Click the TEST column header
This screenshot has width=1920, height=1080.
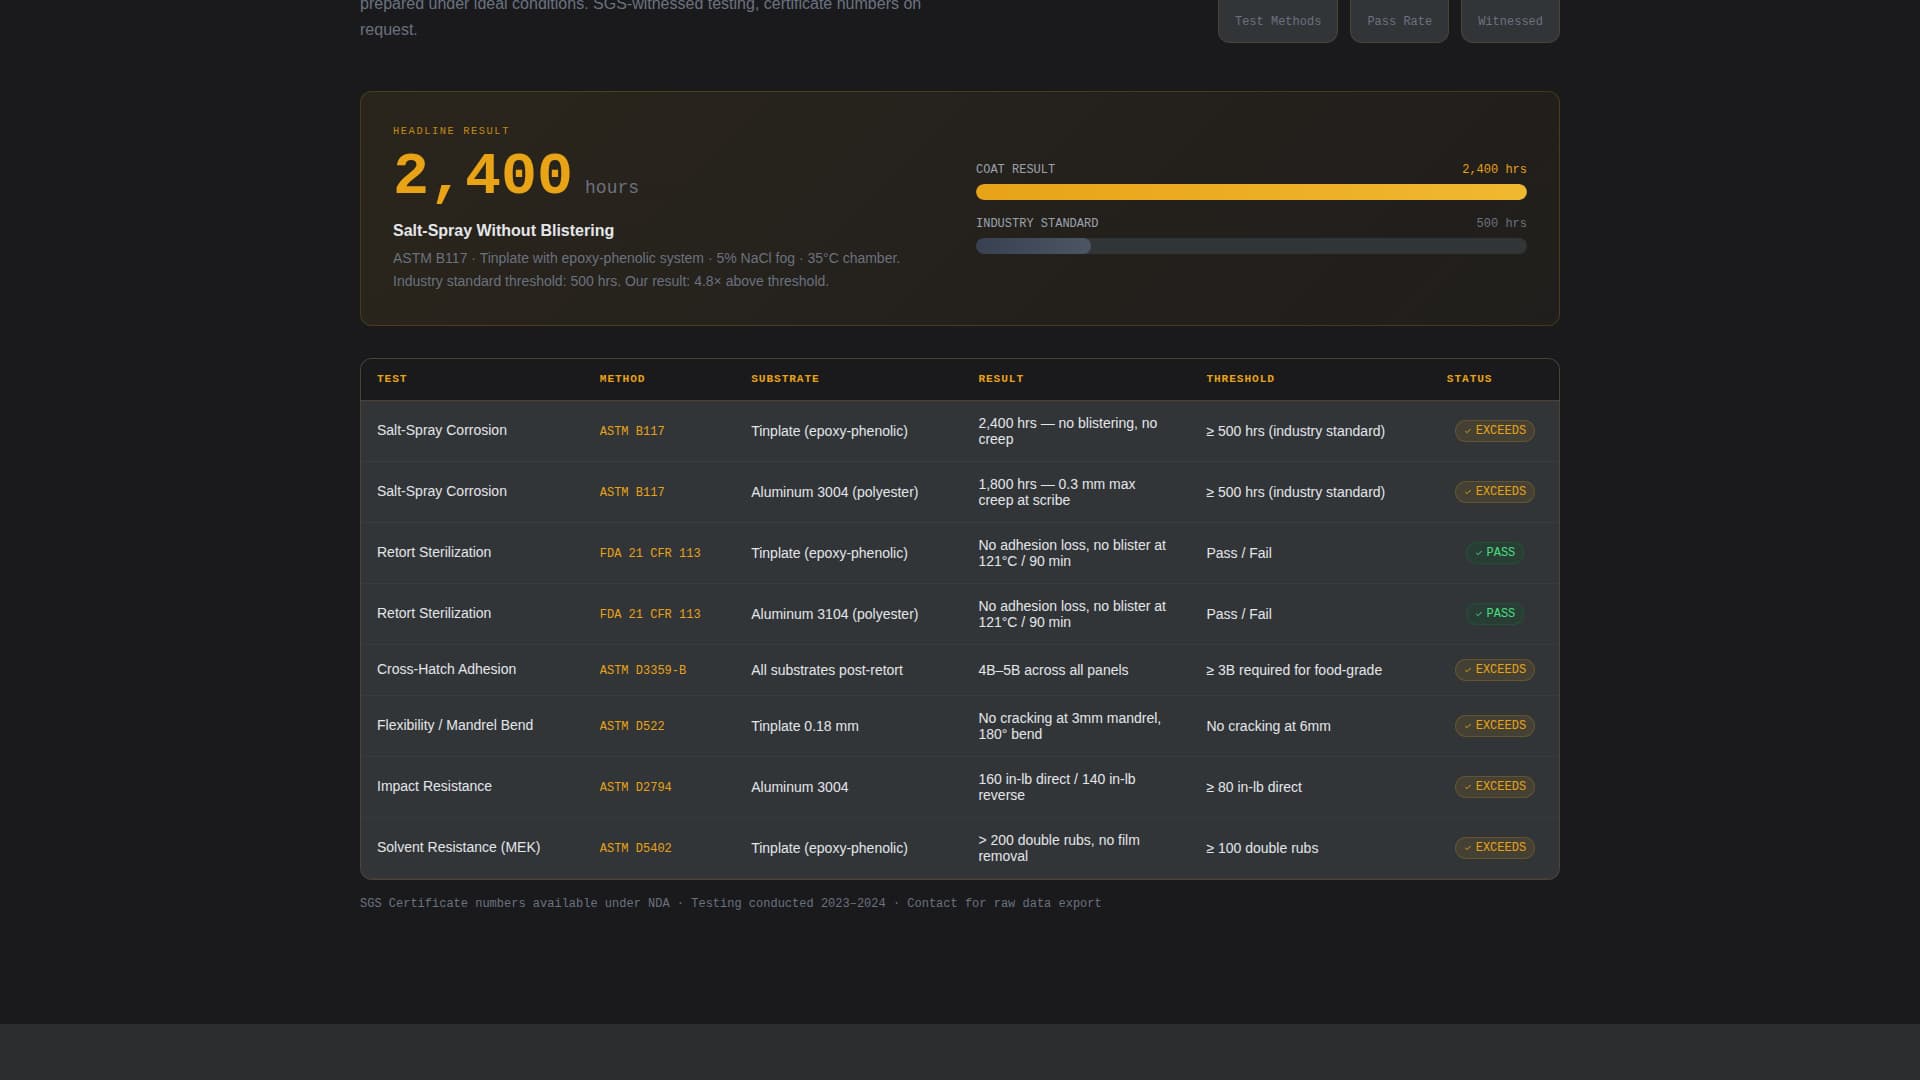click(392, 378)
